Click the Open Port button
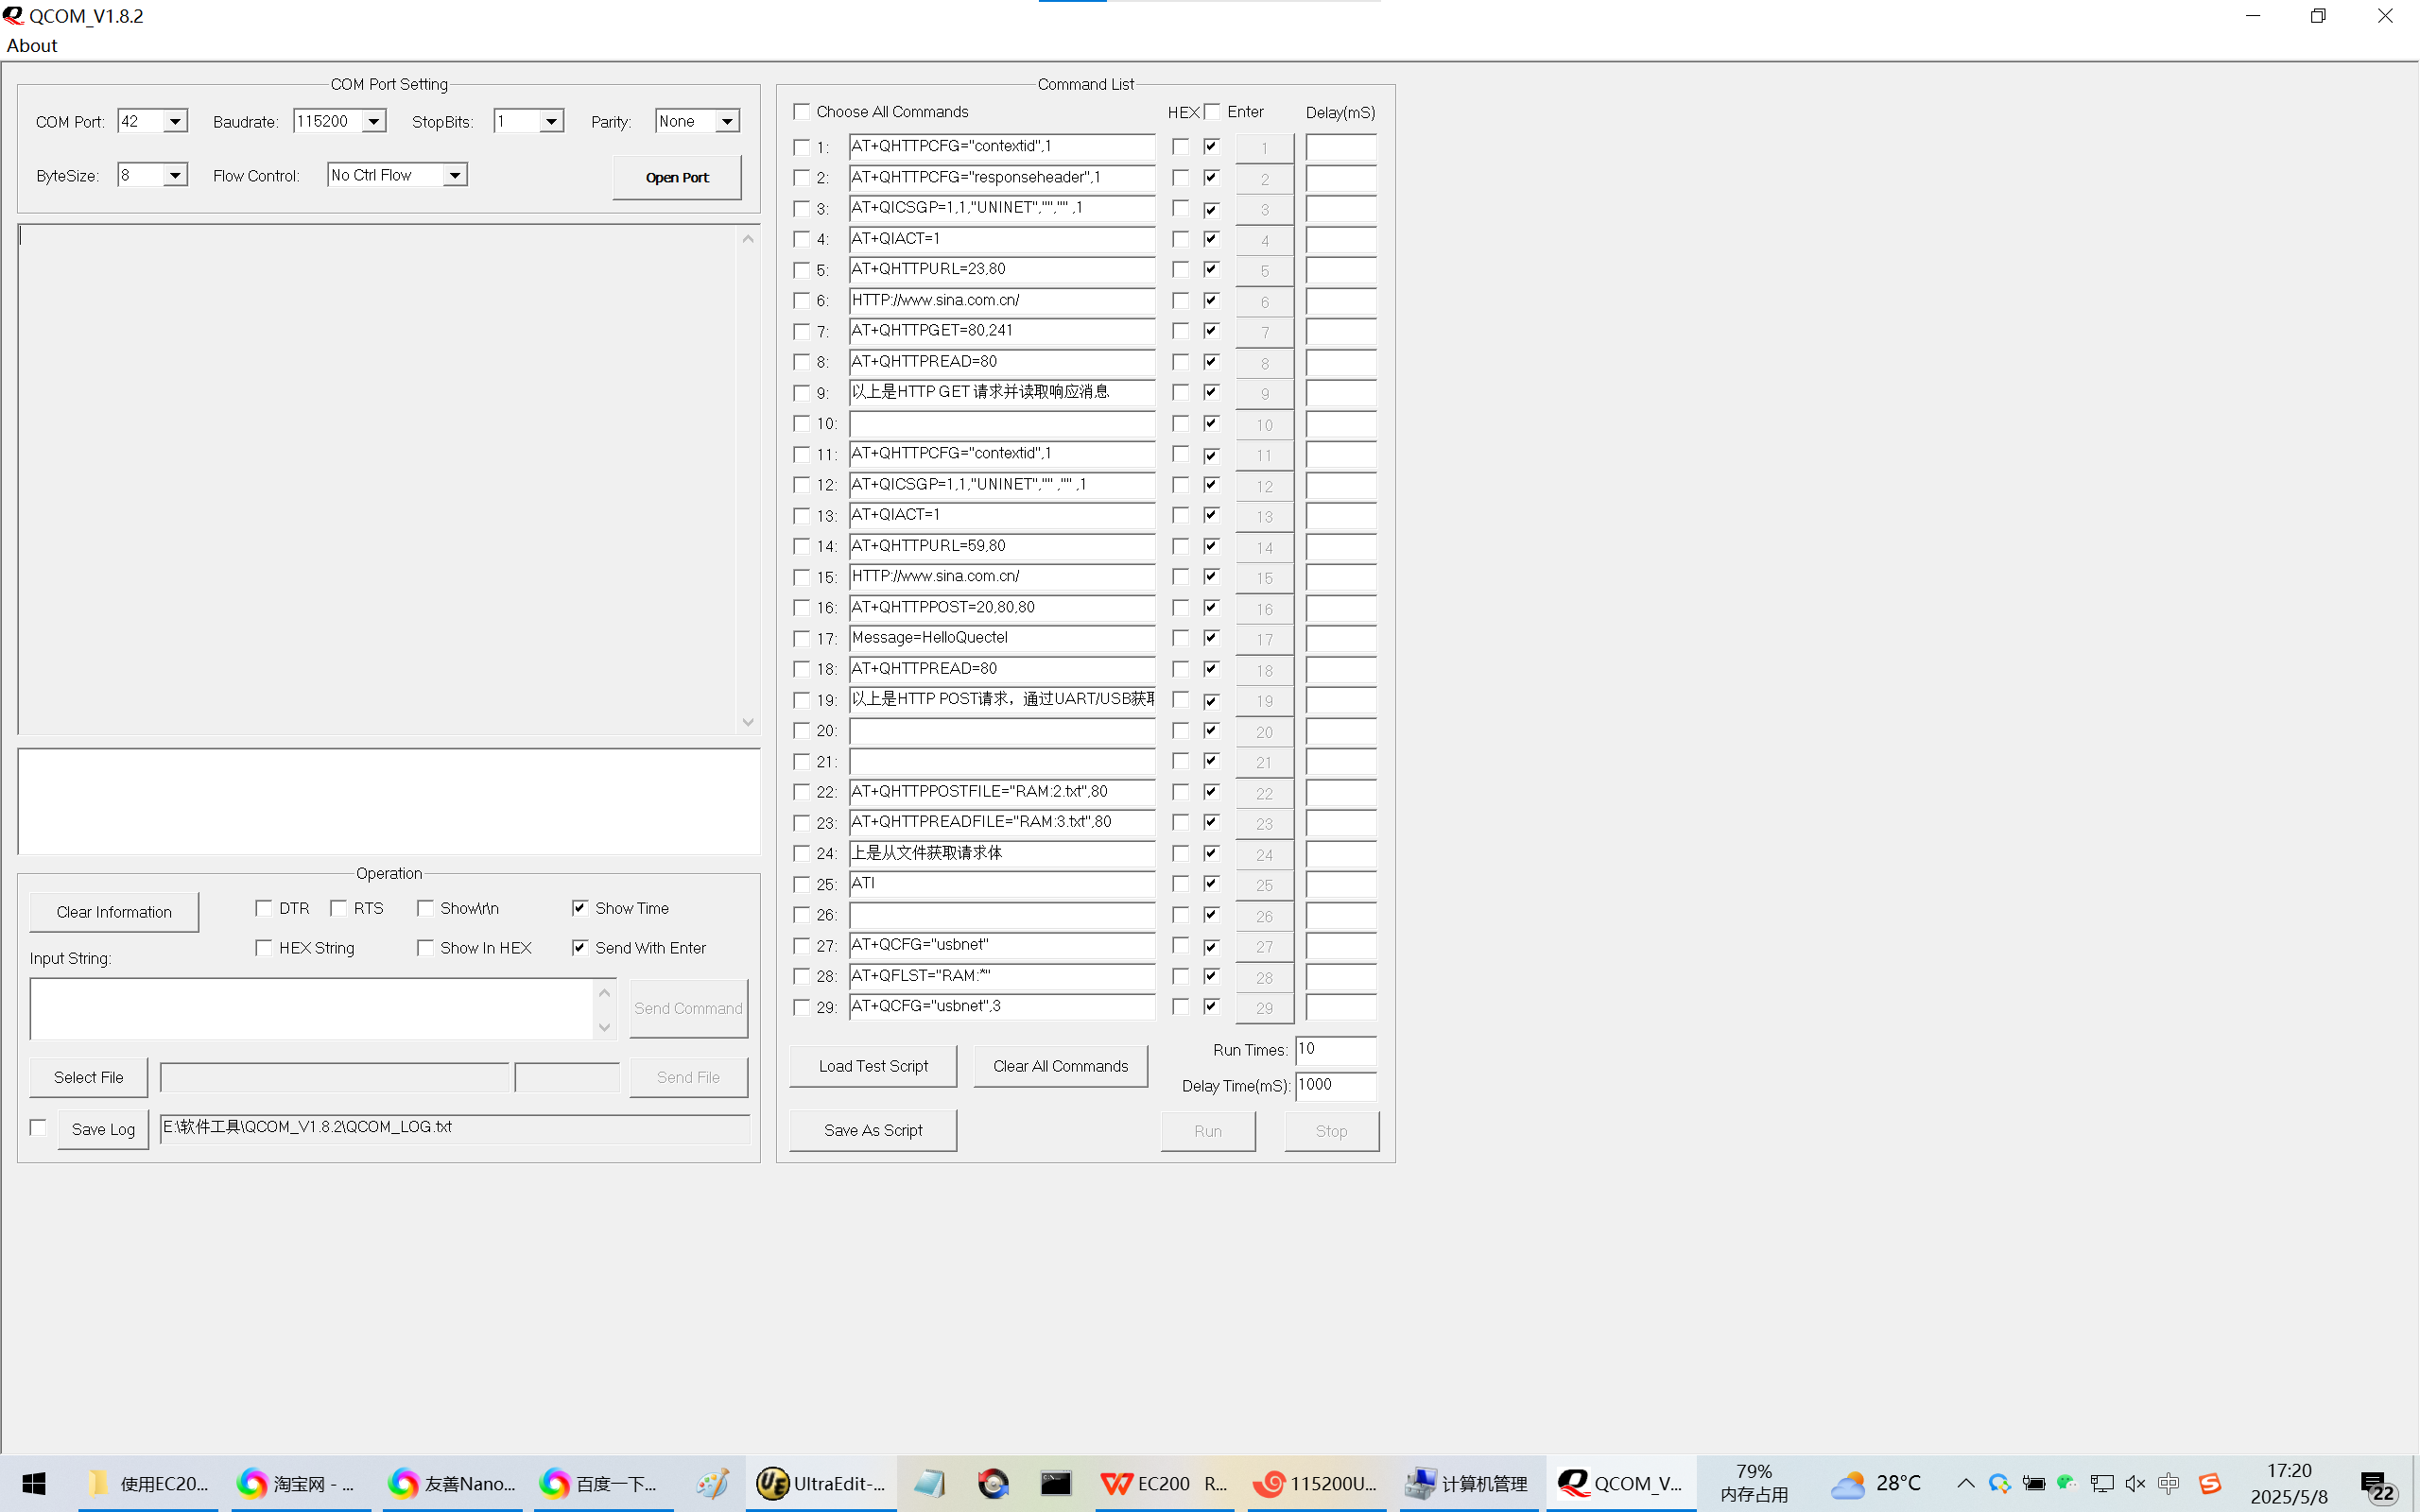This screenshot has height=1512, width=2420. 677,178
